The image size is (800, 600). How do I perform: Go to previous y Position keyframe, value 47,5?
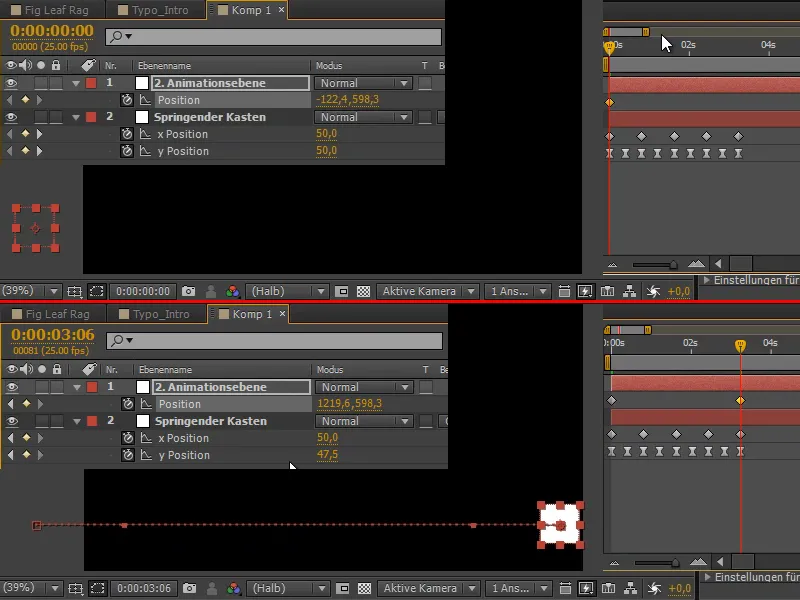click(11, 455)
